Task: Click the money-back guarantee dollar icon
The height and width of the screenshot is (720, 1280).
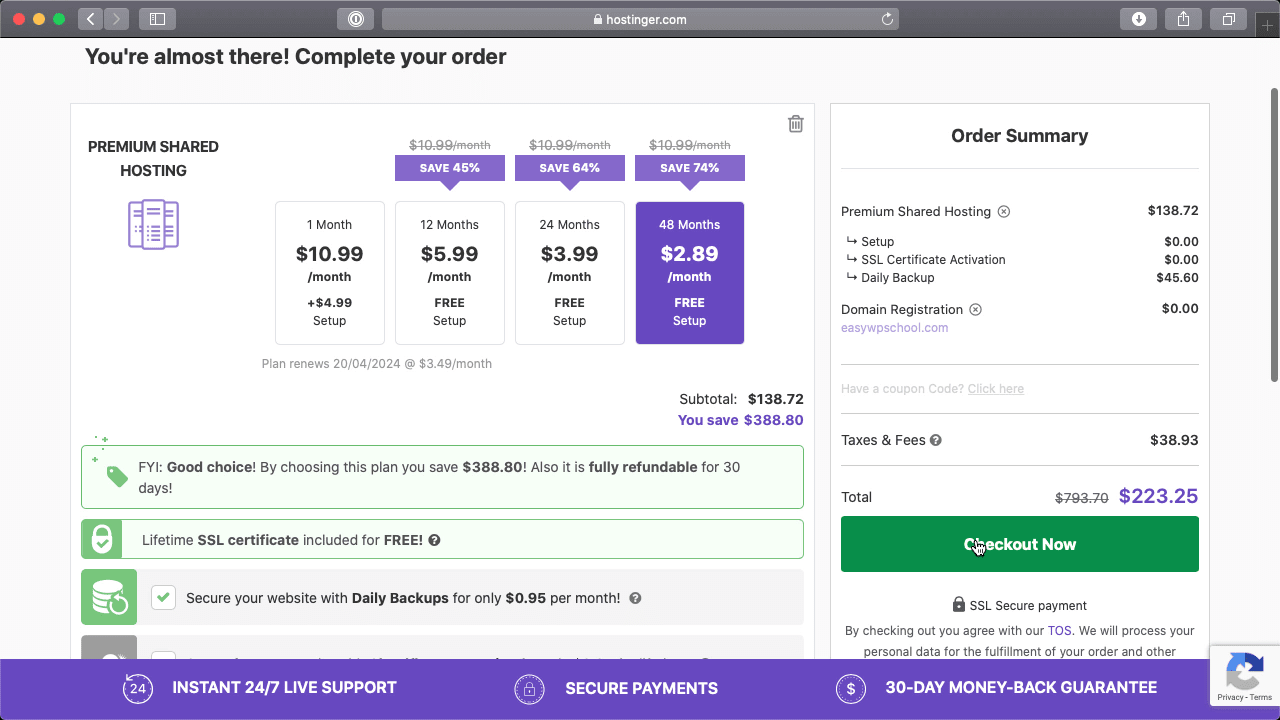Action: pos(850,688)
